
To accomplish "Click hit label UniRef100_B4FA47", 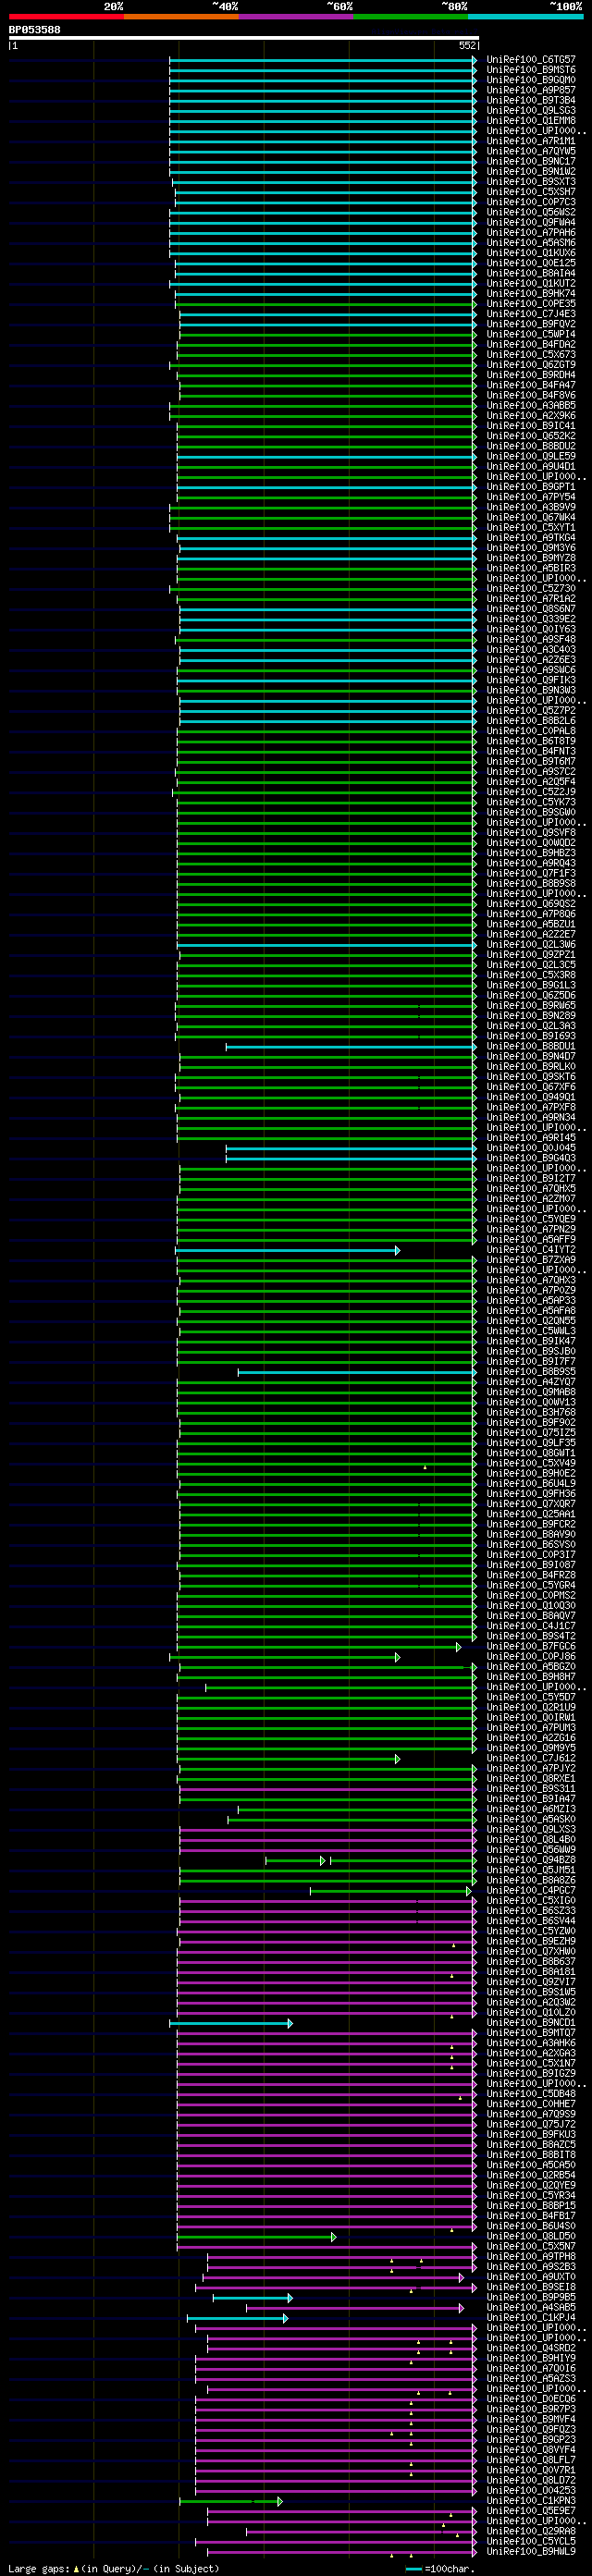I will [x=531, y=385].
